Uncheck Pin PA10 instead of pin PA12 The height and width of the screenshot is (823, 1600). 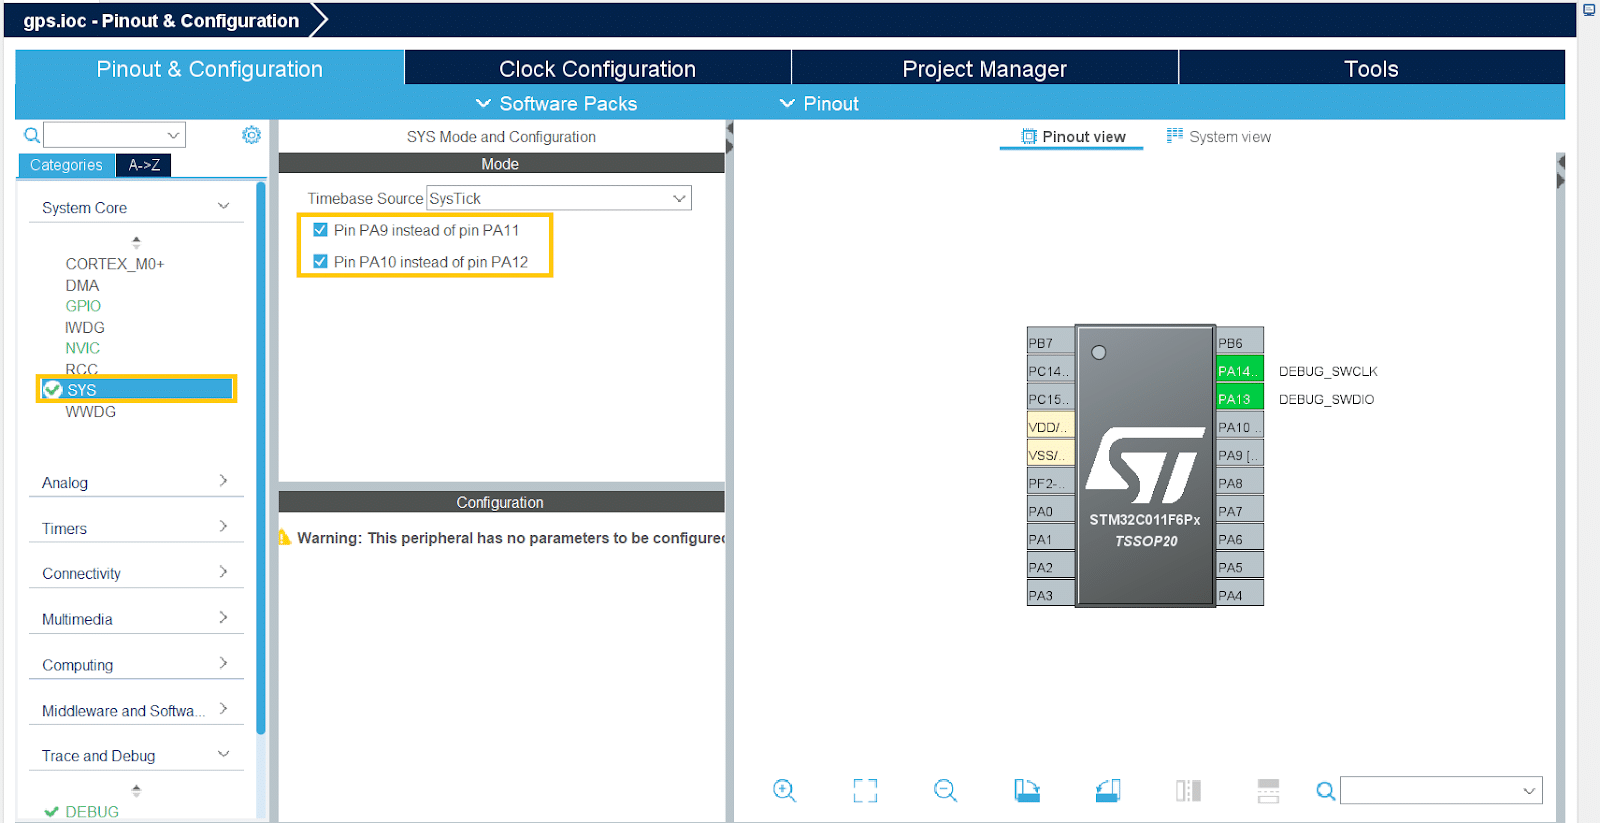point(321,262)
